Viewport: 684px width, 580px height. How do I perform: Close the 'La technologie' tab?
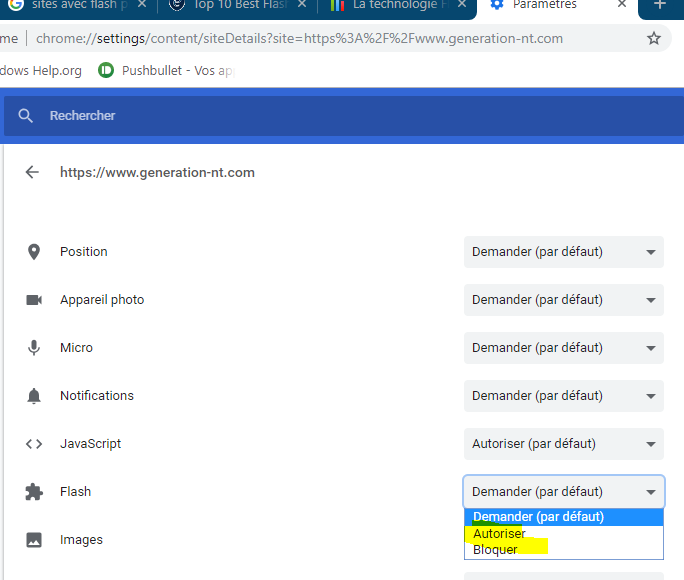coord(462,4)
